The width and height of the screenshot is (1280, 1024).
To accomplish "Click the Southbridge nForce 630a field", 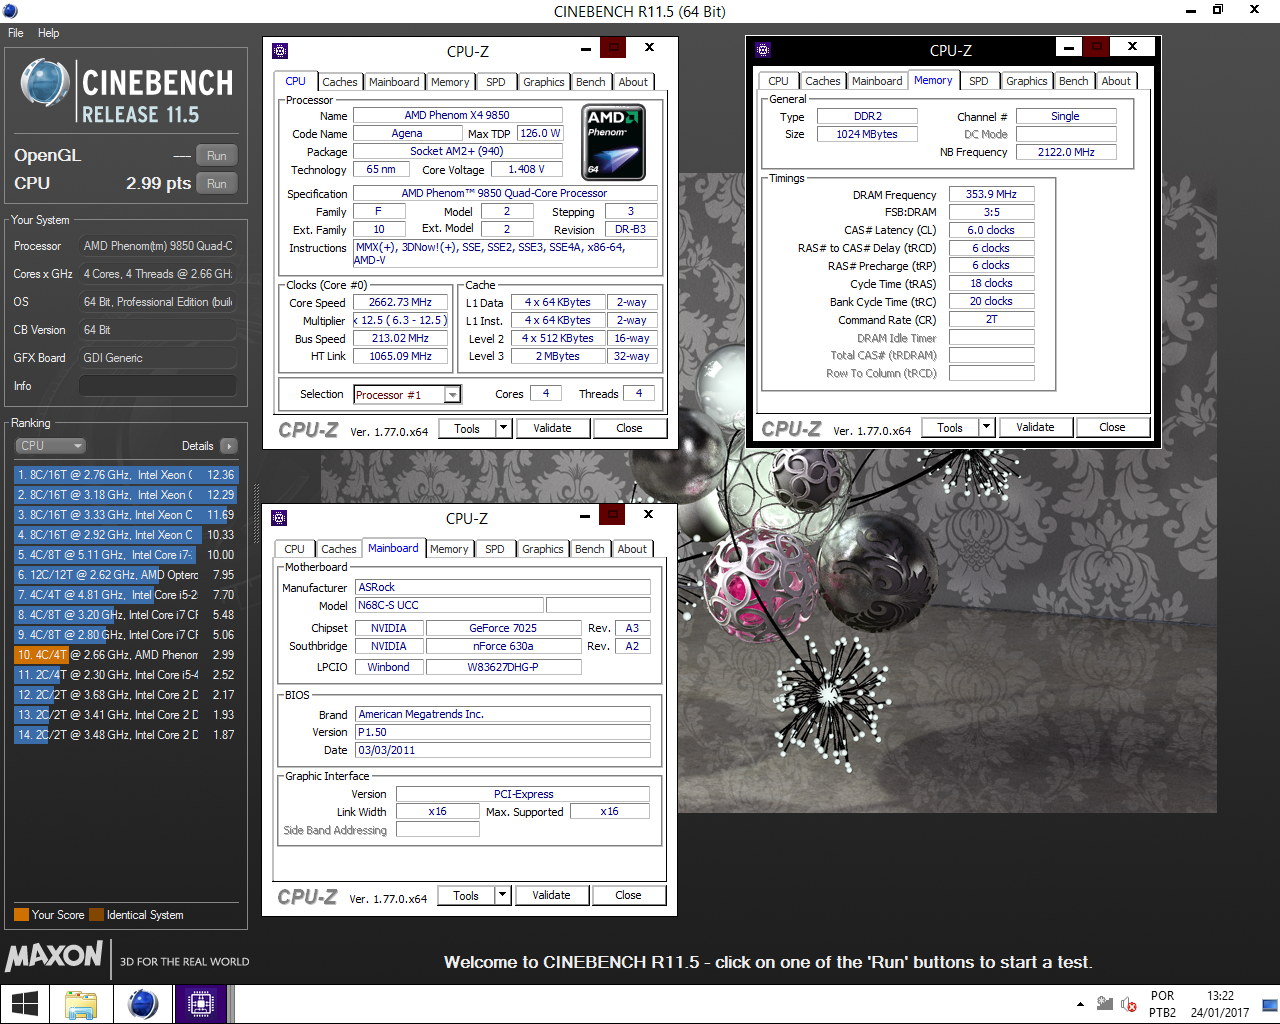I will 503,646.
